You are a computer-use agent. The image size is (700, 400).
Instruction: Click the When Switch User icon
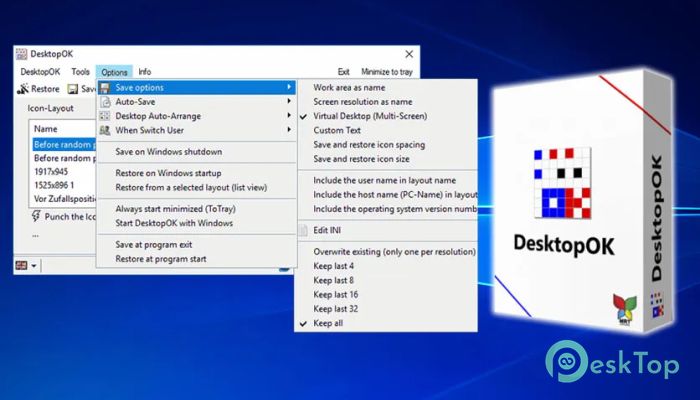[105, 130]
